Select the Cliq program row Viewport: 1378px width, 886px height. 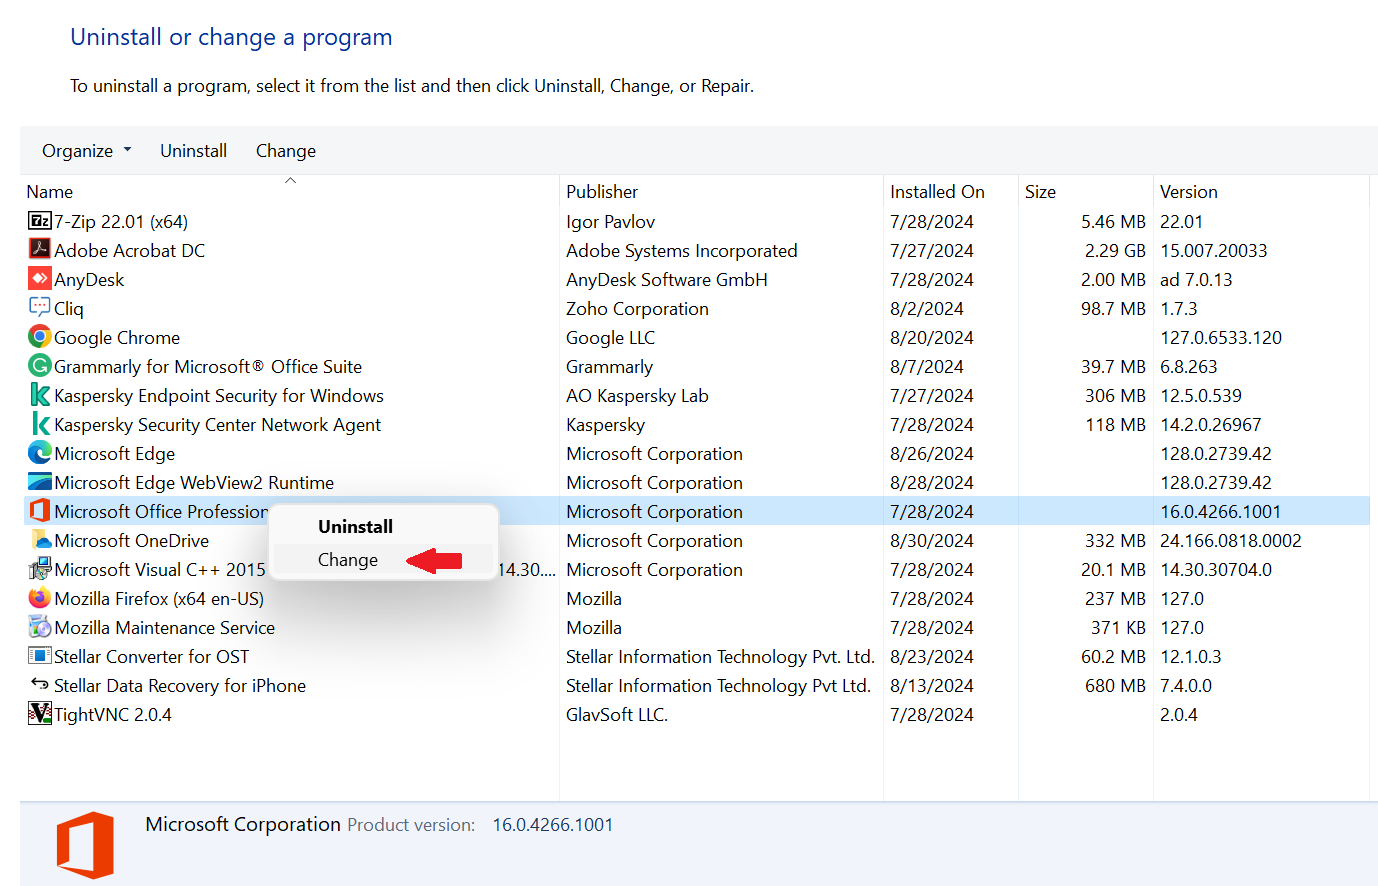pyautogui.click(x=71, y=308)
